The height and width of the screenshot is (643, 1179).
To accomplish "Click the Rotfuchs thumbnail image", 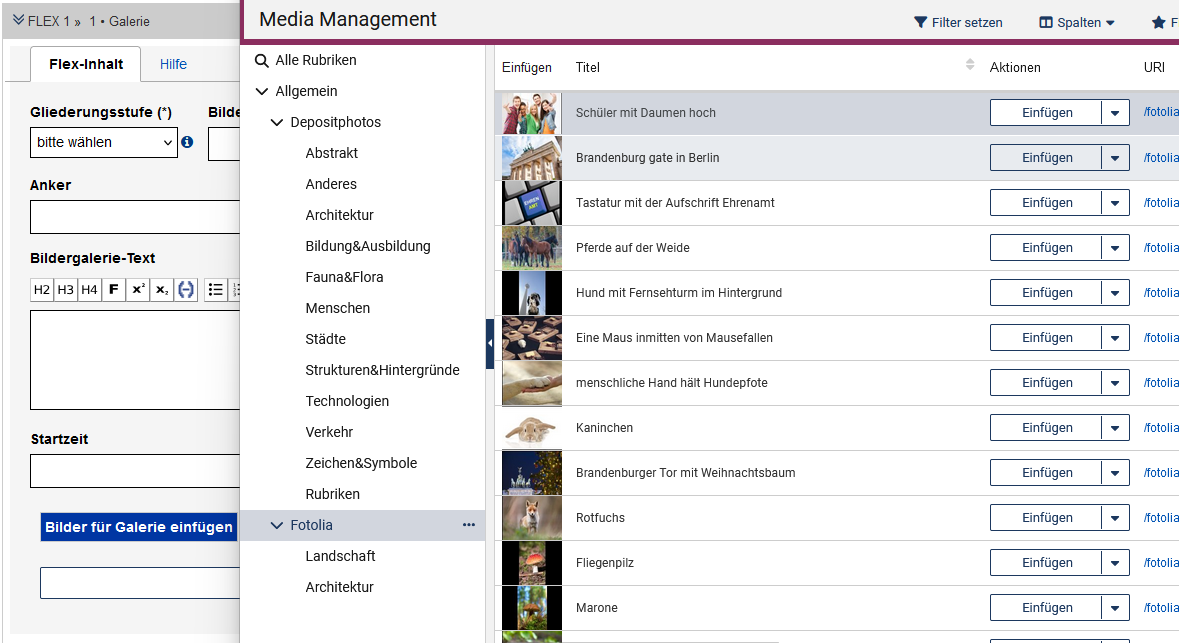I will pos(531,517).
